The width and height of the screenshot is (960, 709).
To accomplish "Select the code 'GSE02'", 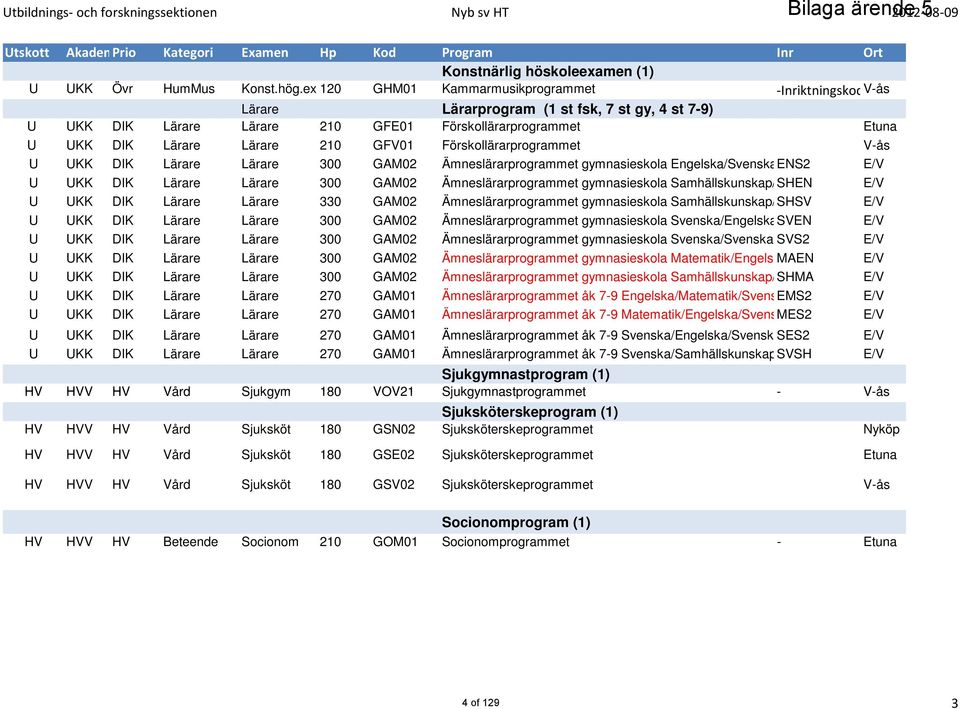I will [394, 455].
